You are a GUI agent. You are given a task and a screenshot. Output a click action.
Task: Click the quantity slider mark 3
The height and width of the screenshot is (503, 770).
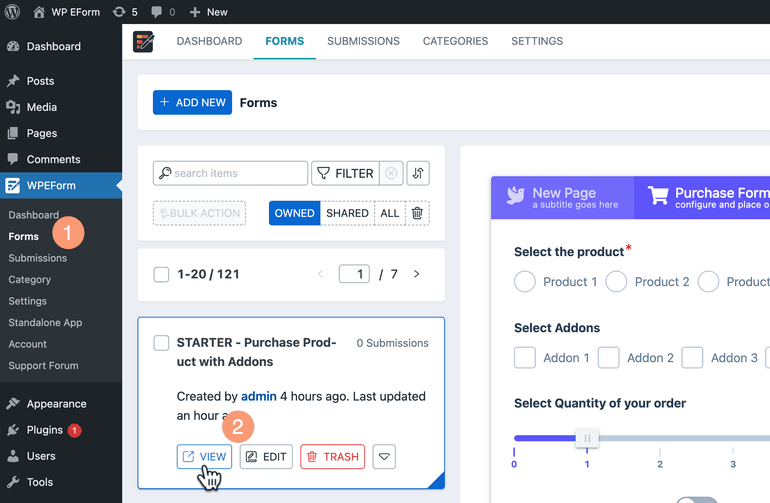click(733, 464)
